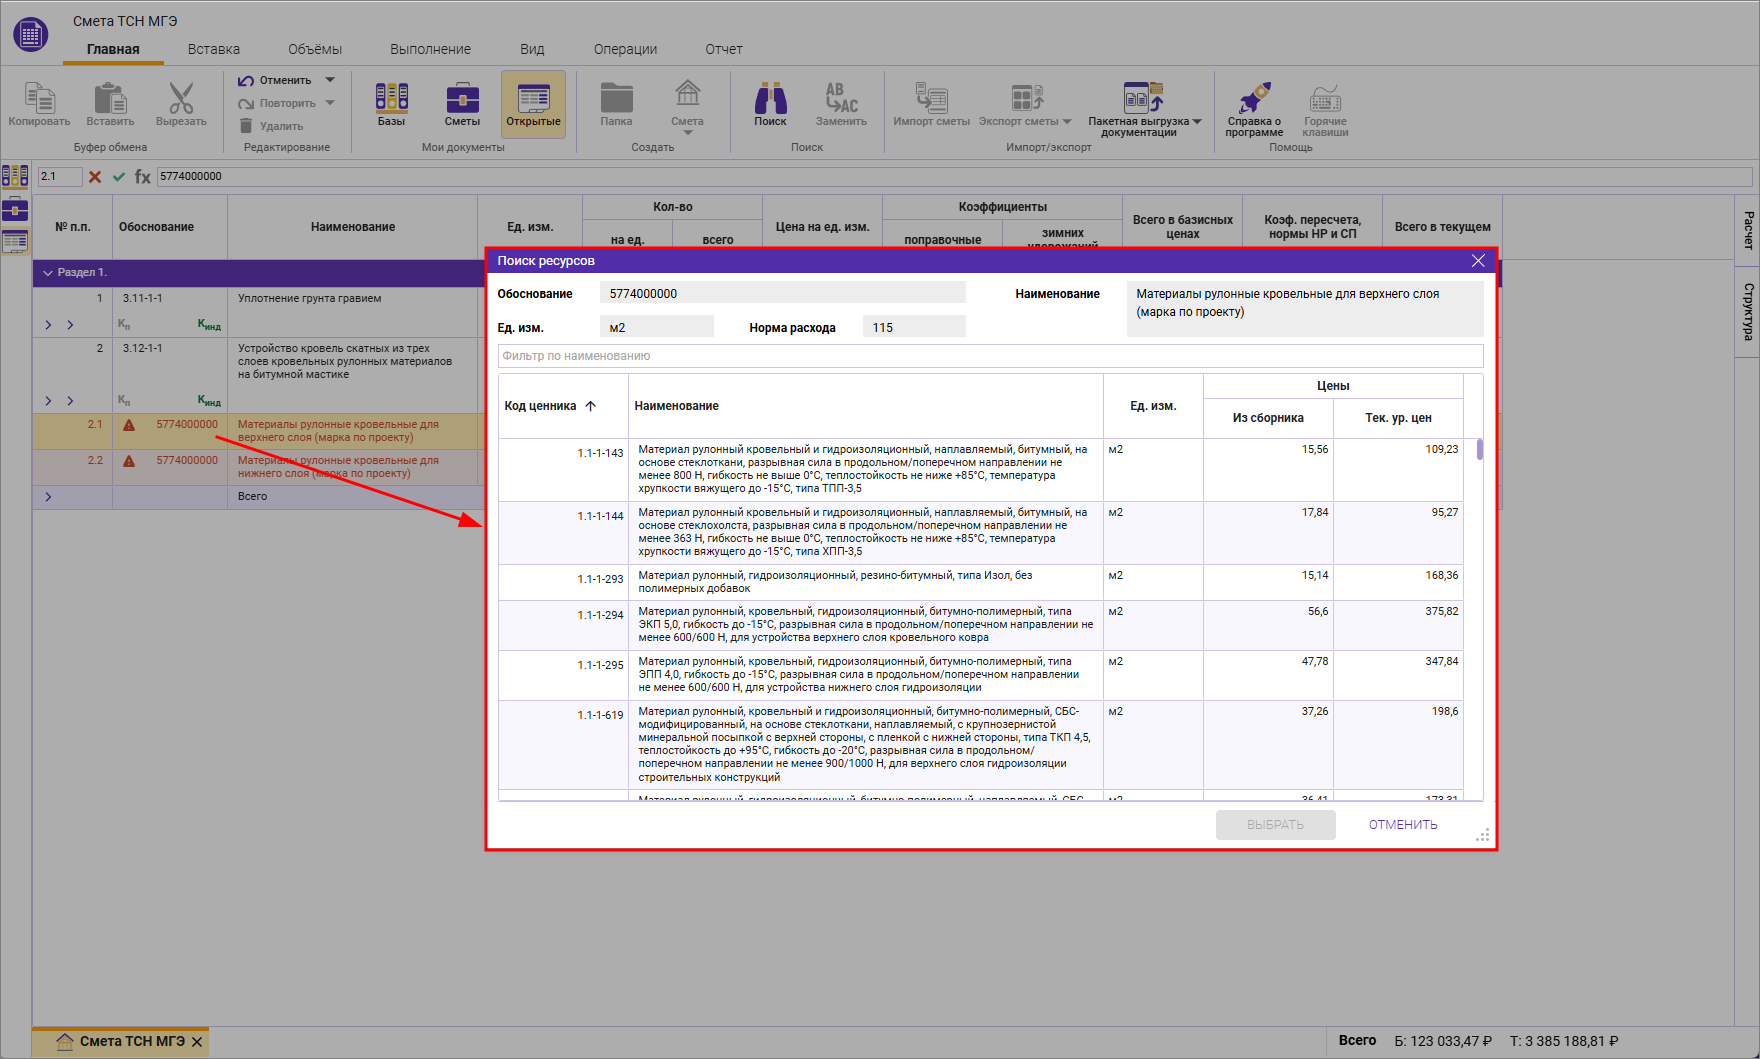This screenshot has width=1760, height=1059.
Task: Open the Сметы briefcase icon
Action: [x=462, y=99]
